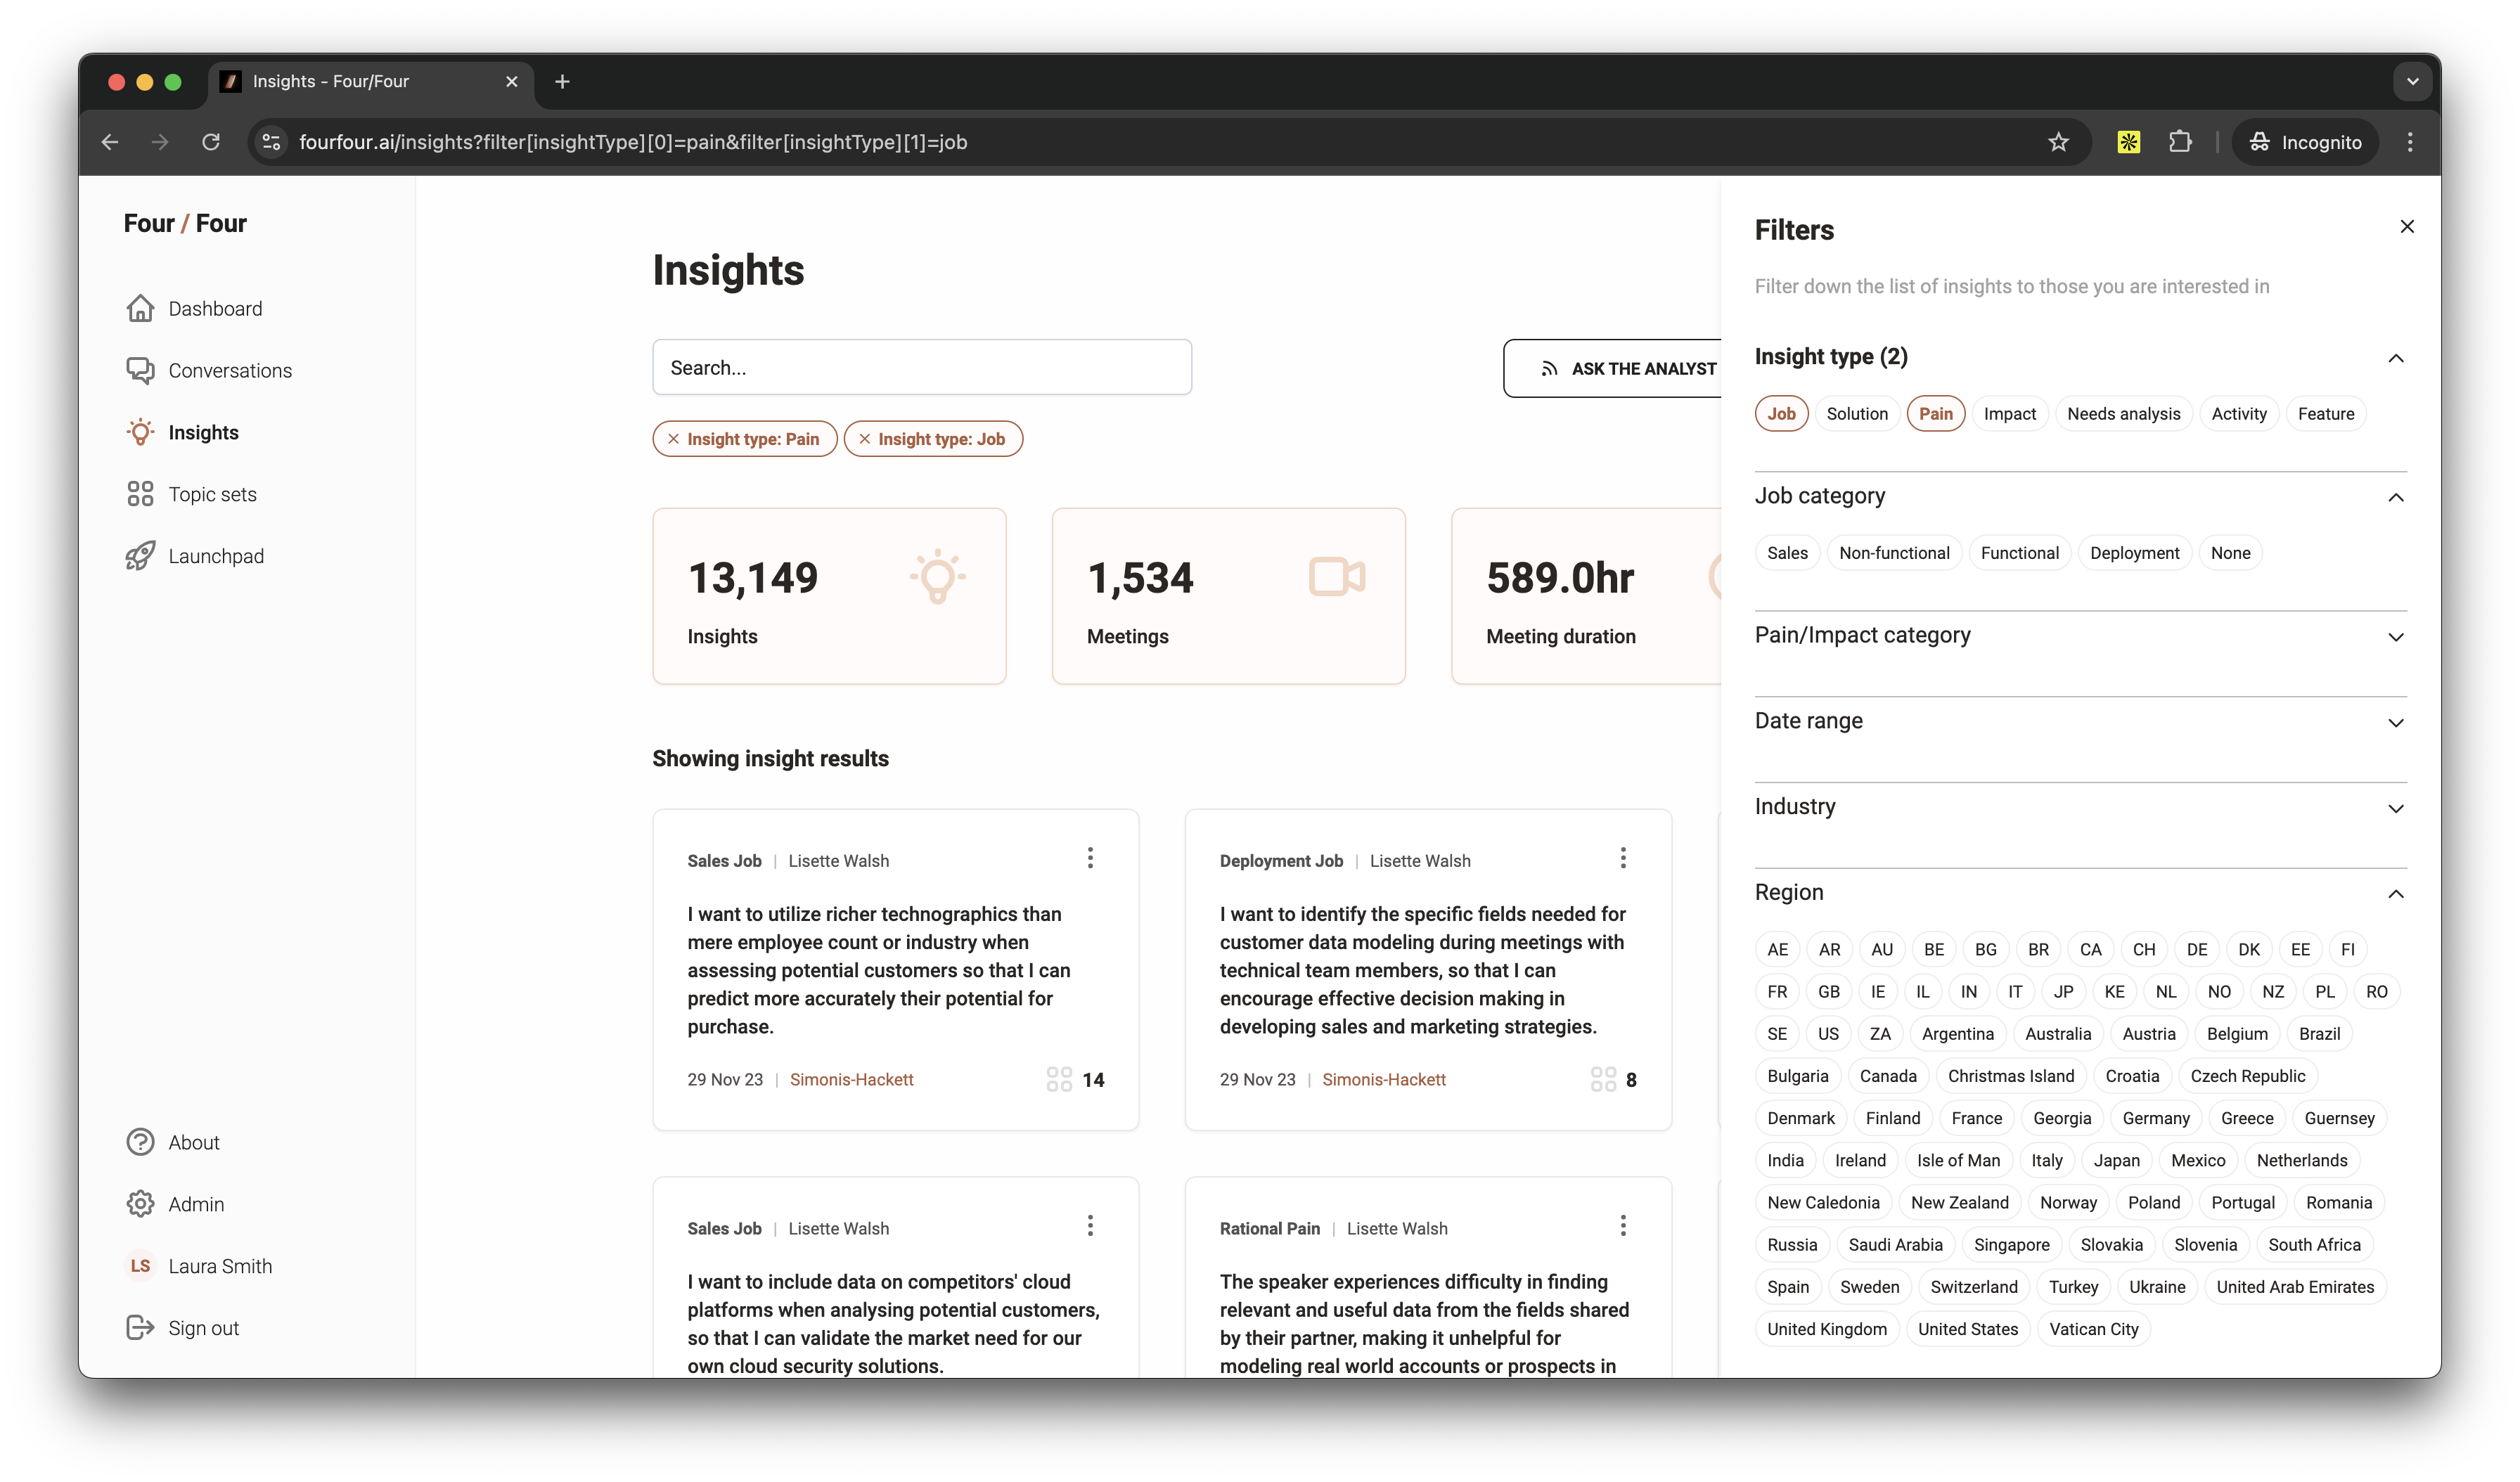2520x1482 pixels.
Task: Deselect the Pain insight type chip
Action: (1935, 414)
